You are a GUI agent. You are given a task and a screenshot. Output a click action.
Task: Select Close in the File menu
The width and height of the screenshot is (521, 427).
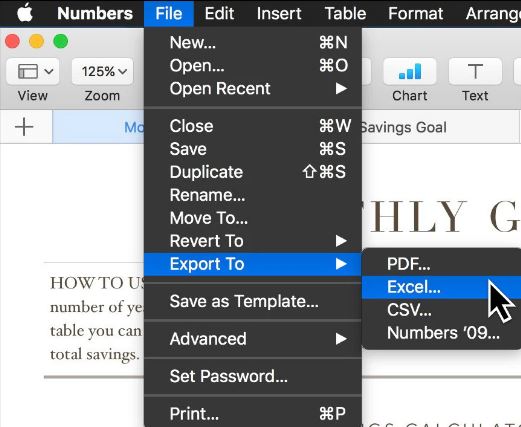[253, 126]
